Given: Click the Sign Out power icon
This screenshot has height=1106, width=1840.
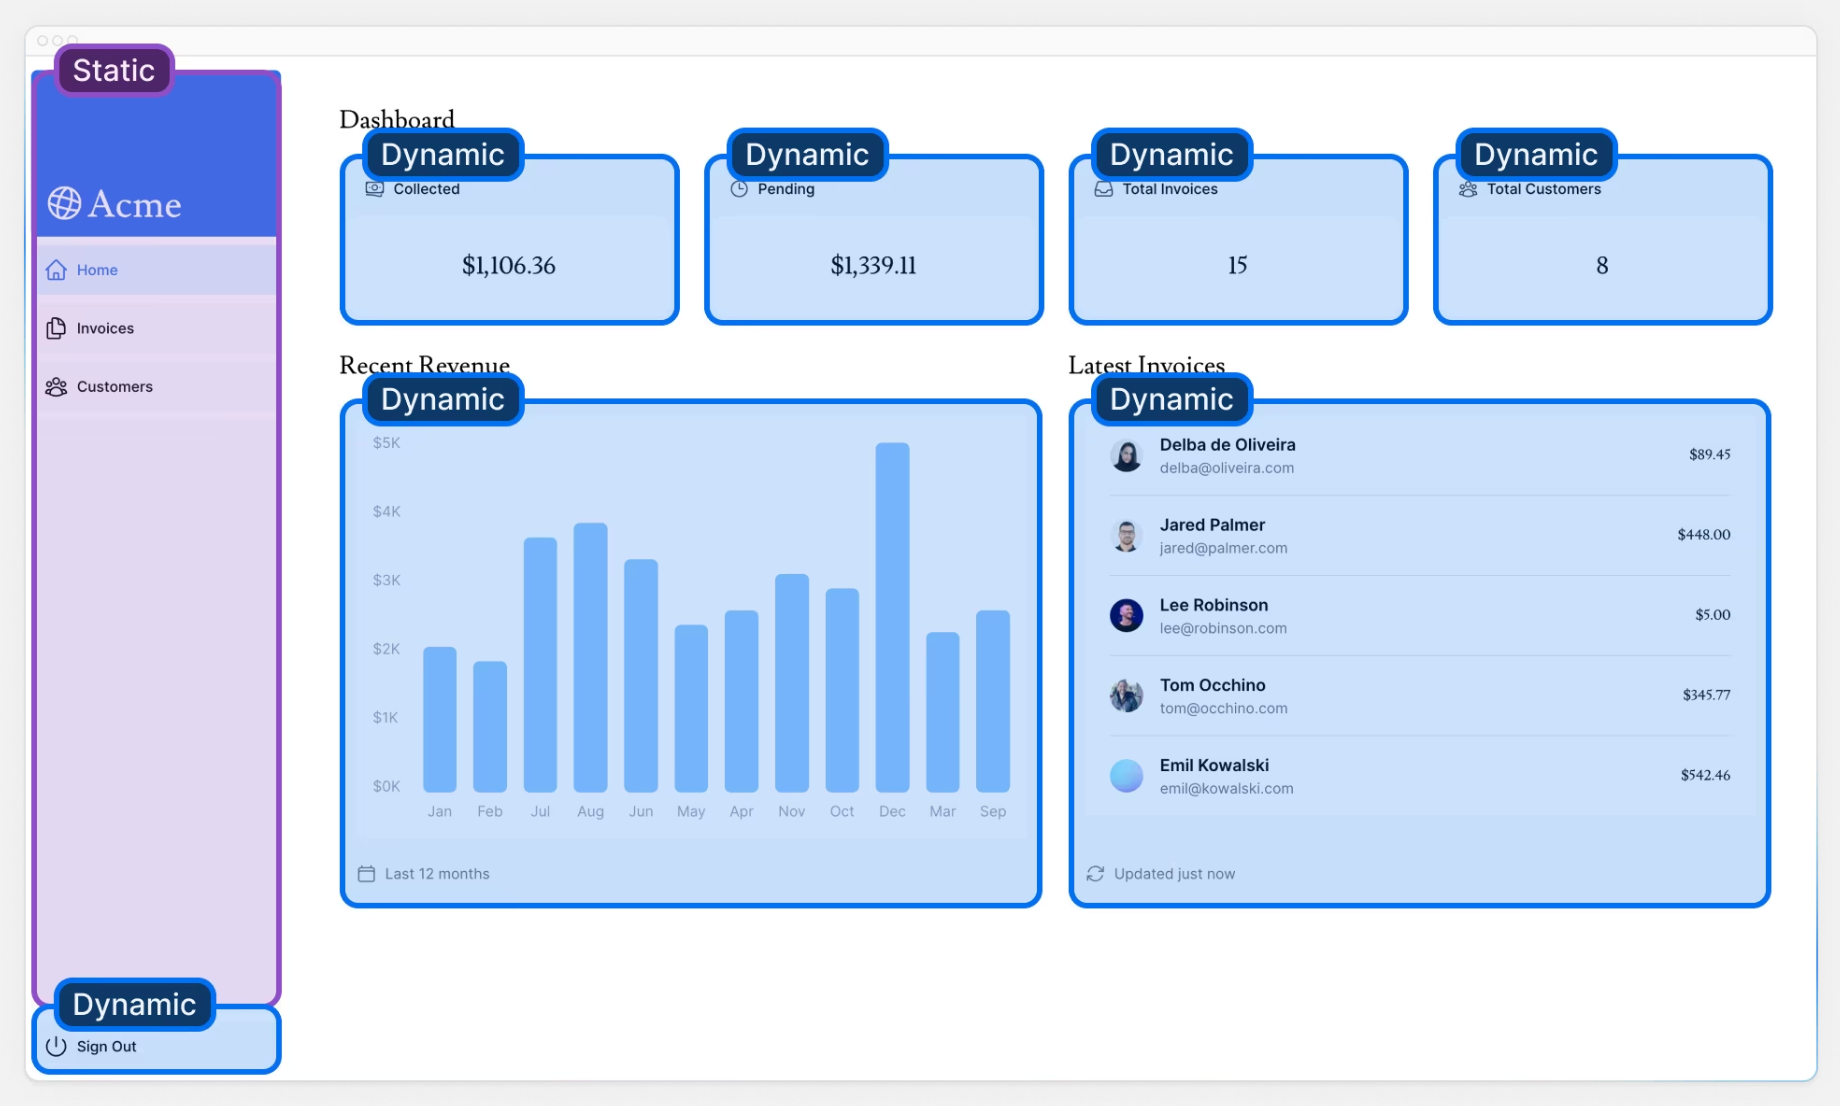Looking at the screenshot, I should click(57, 1046).
